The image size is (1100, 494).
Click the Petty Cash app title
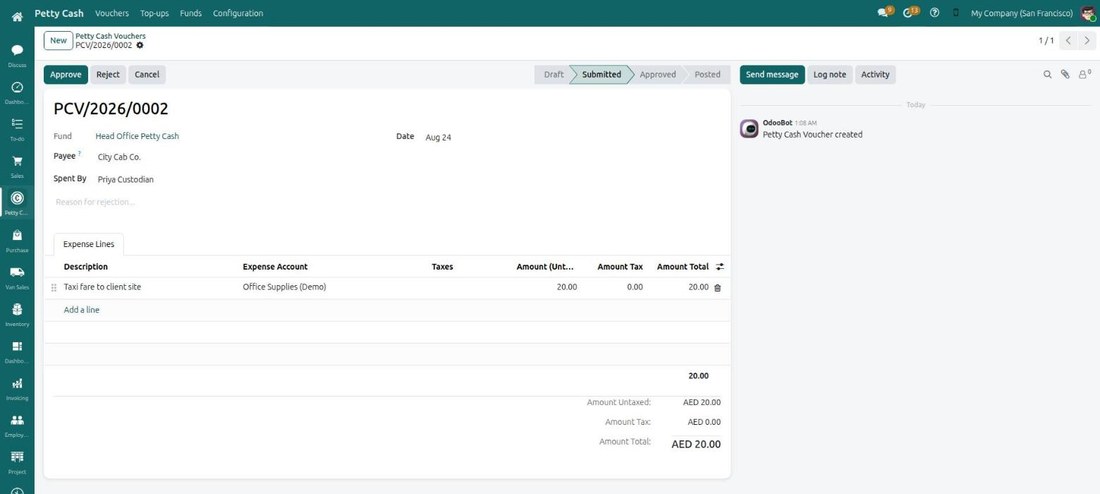point(59,13)
